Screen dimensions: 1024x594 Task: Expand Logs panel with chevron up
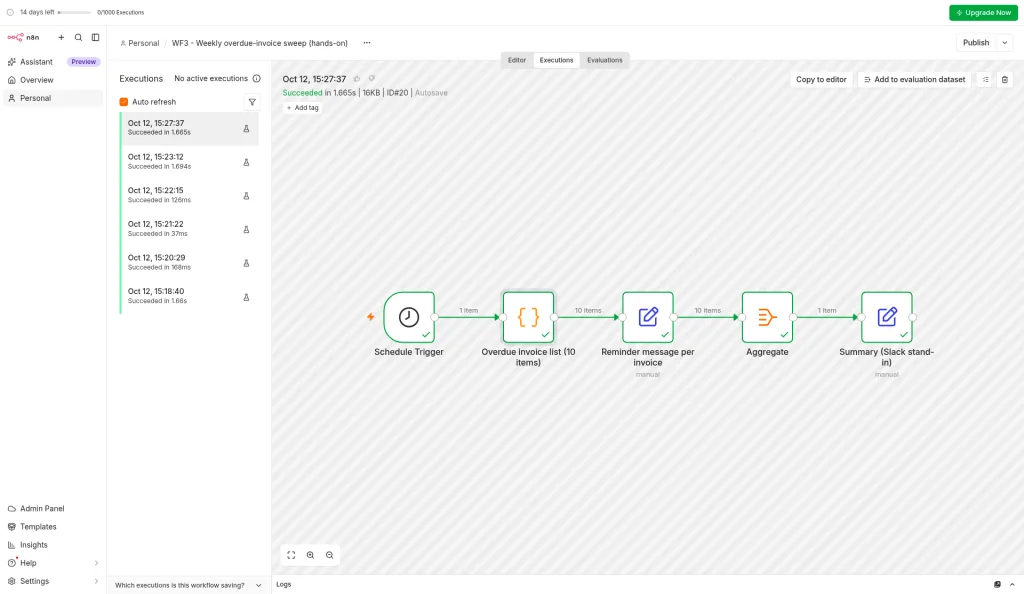1012,585
